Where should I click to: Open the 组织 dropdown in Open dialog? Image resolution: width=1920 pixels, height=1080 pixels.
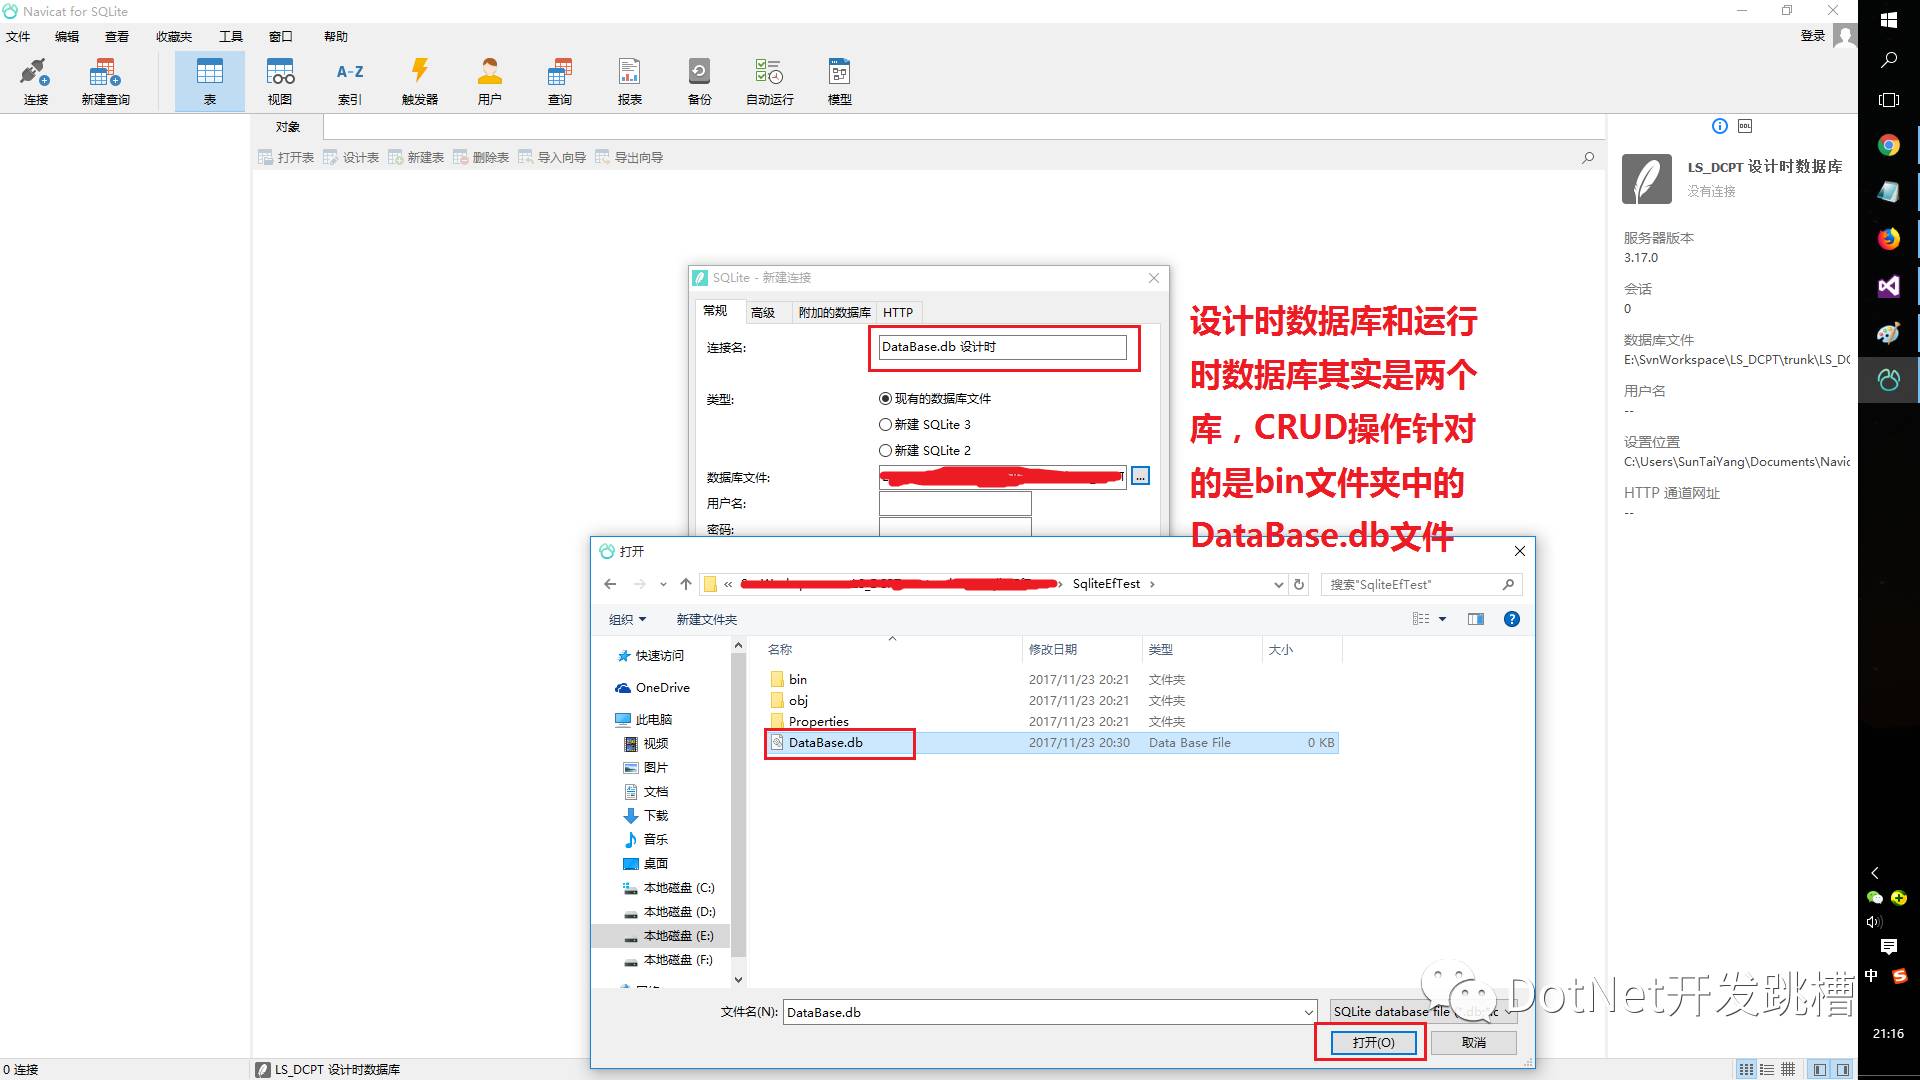(628, 619)
